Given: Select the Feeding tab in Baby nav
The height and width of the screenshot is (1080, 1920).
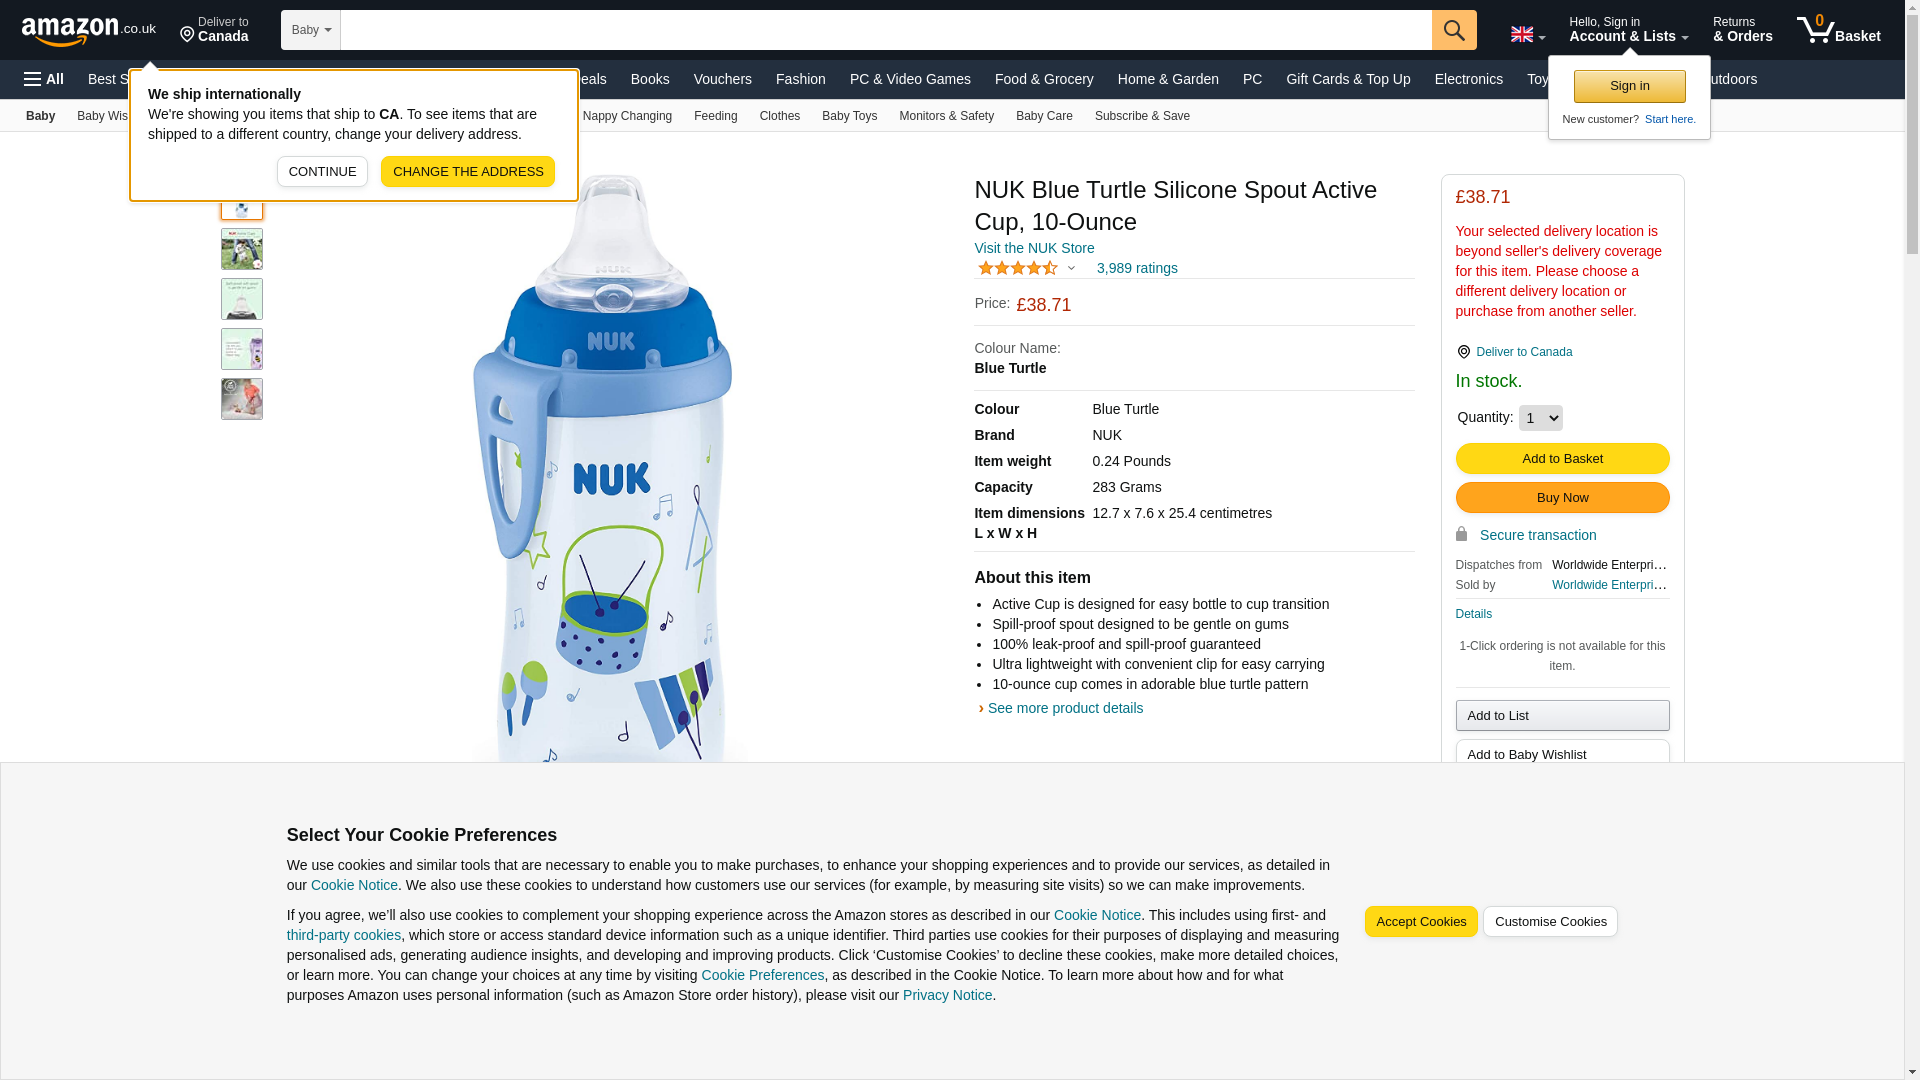Looking at the screenshot, I should pyautogui.click(x=715, y=116).
